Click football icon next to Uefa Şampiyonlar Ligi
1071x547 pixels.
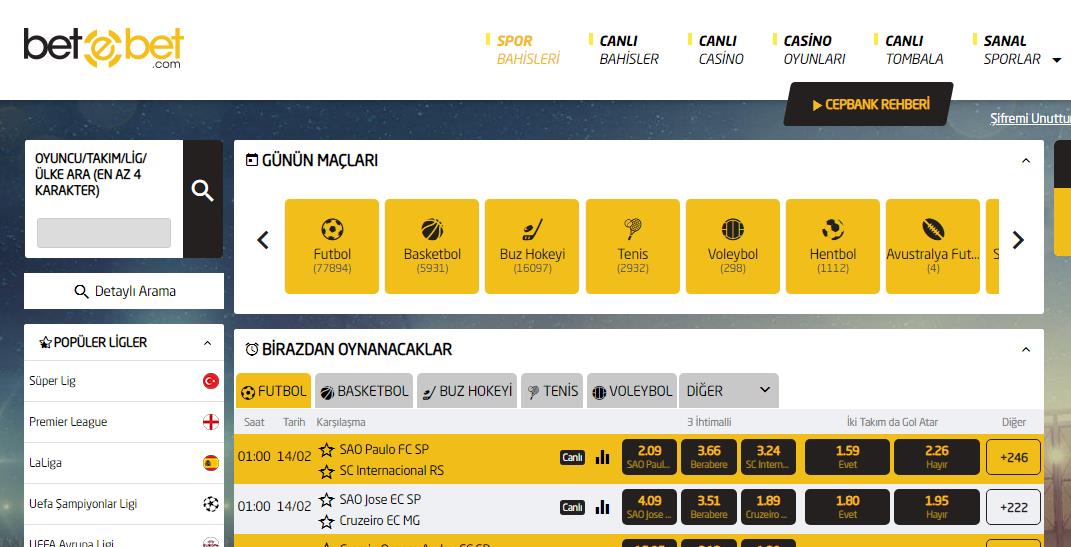[x=211, y=504]
